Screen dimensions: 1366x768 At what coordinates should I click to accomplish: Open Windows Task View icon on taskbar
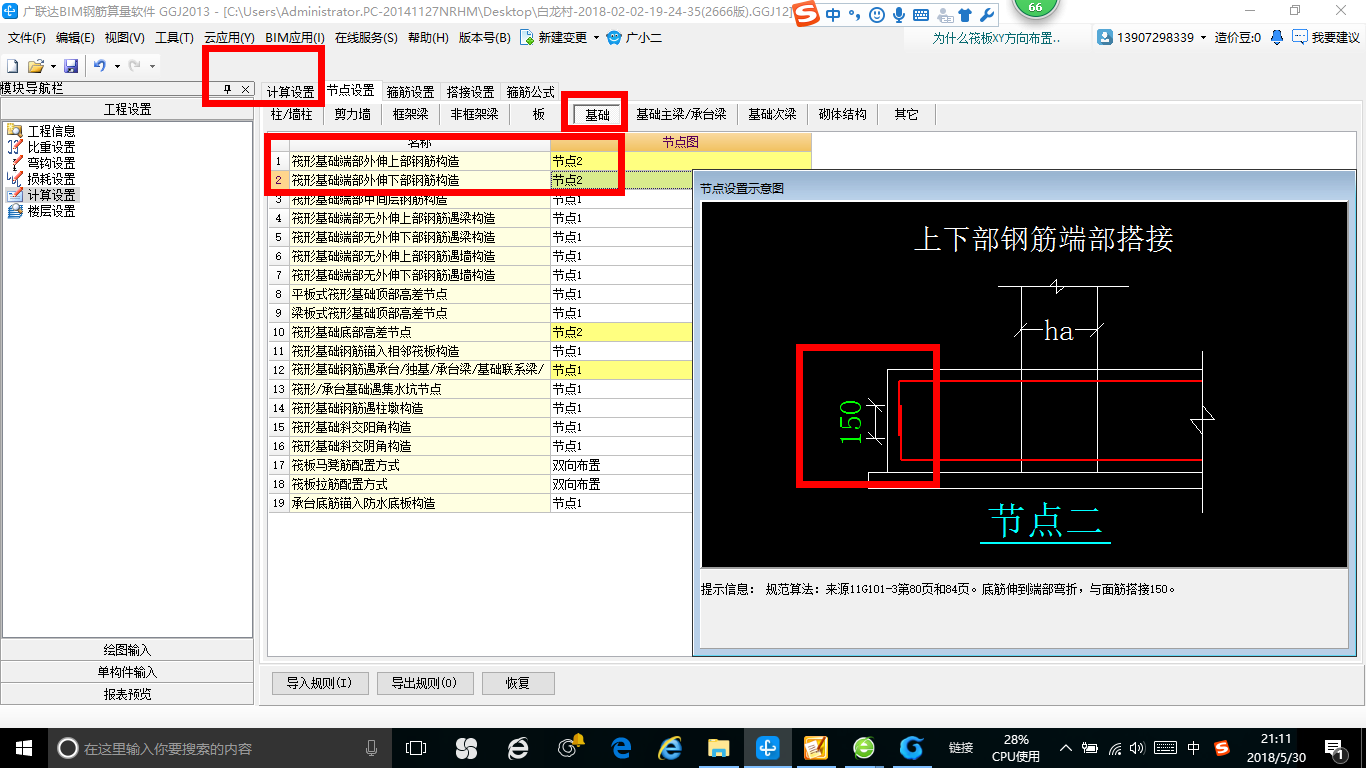[x=415, y=747]
